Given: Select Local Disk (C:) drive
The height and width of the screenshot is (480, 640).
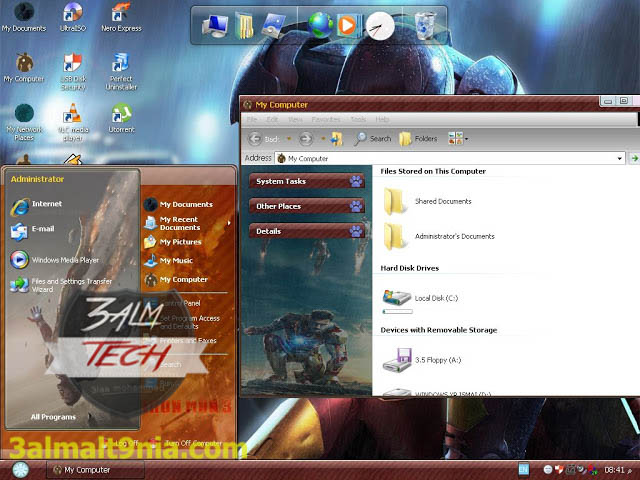Looking at the screenshot, I should pos(420,300).
